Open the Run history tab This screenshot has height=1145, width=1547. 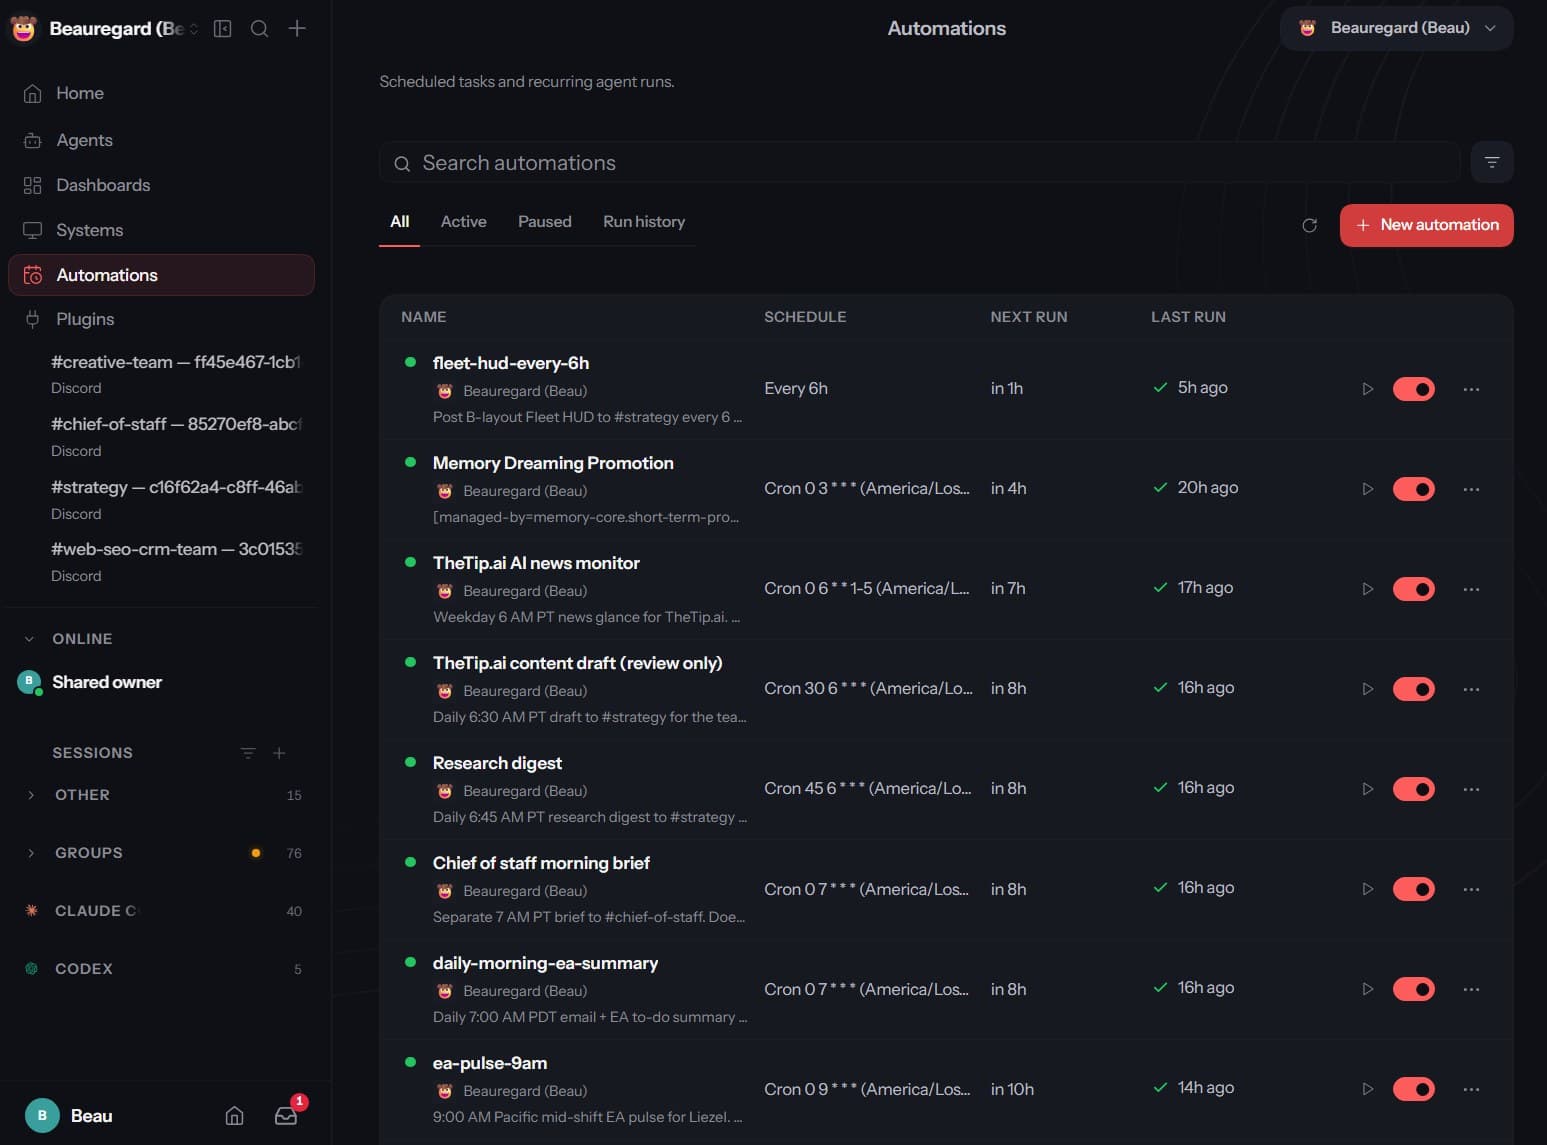click(x=644, y=222)
